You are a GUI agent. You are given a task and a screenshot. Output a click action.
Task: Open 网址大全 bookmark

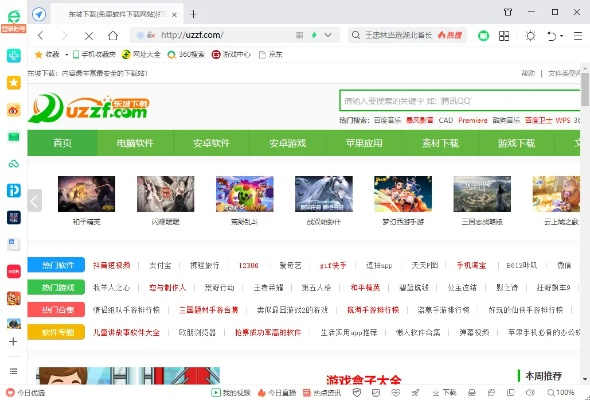pos(141,55)
